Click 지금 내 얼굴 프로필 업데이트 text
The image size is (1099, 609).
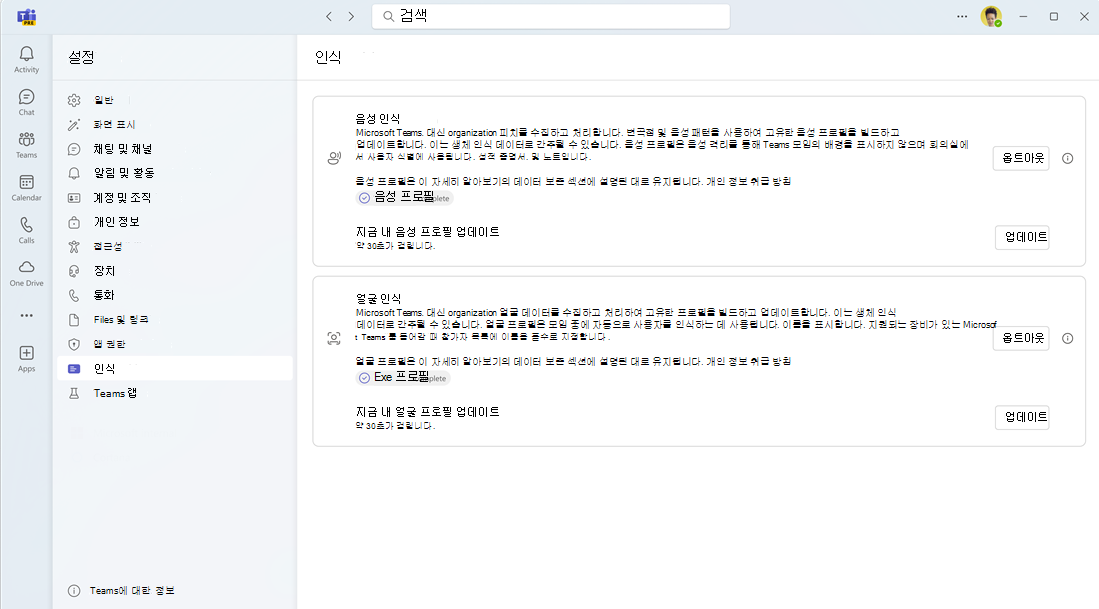pos(428,412)
